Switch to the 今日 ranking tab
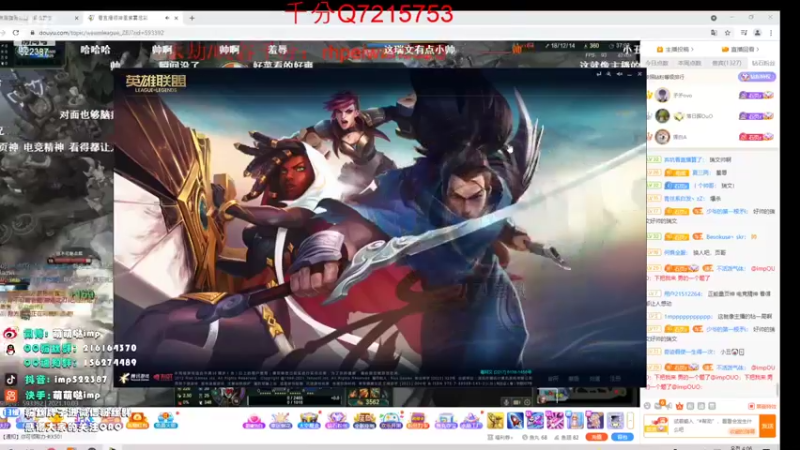Screen dimensions: 800x450 click(x=657, y=63)
